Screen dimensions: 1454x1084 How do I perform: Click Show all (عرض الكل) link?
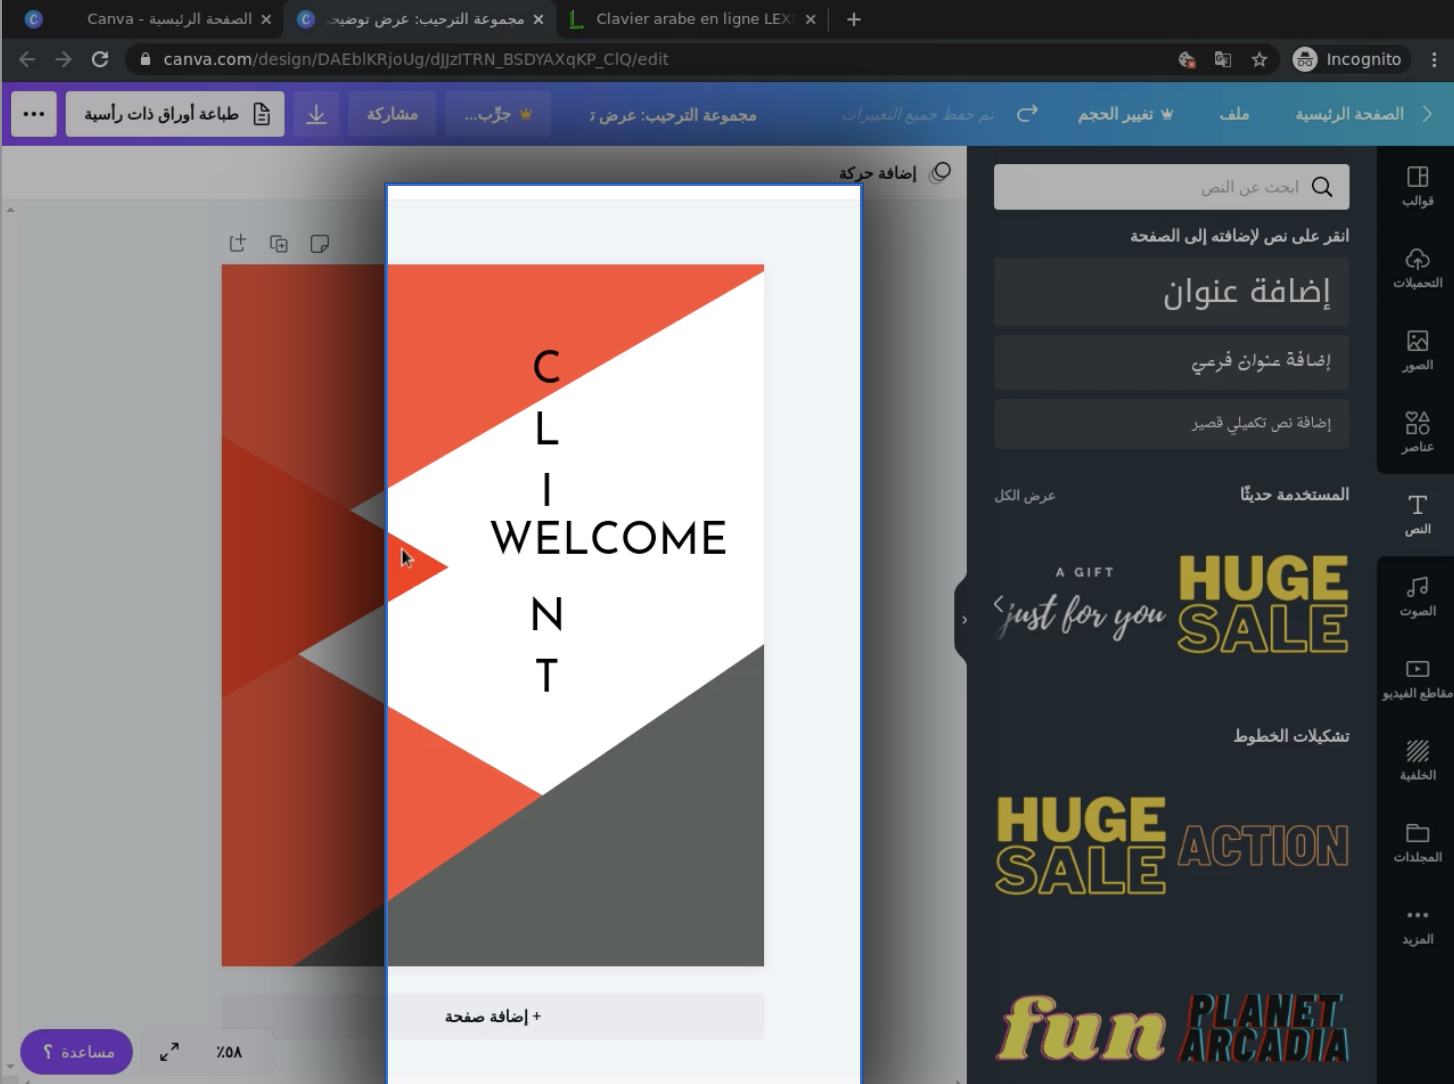coord(1025,495)
